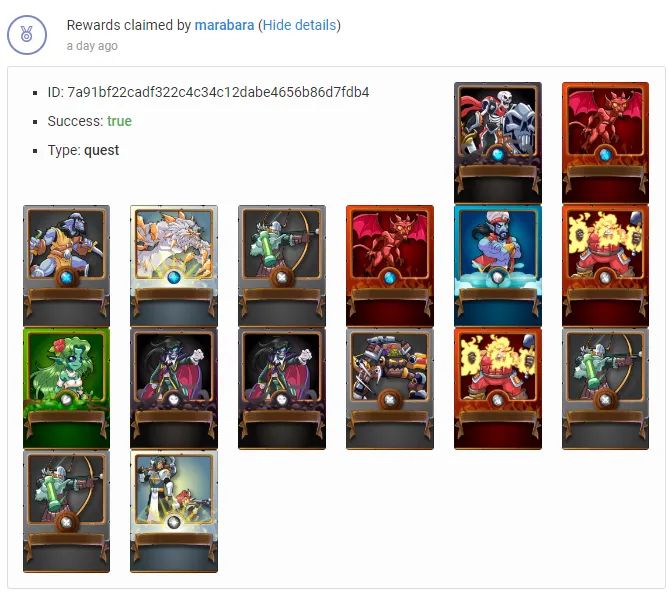This screenshot has height=593, width=672.
Task: Open the mechanical robot chest card
Action: pos(390,388)
